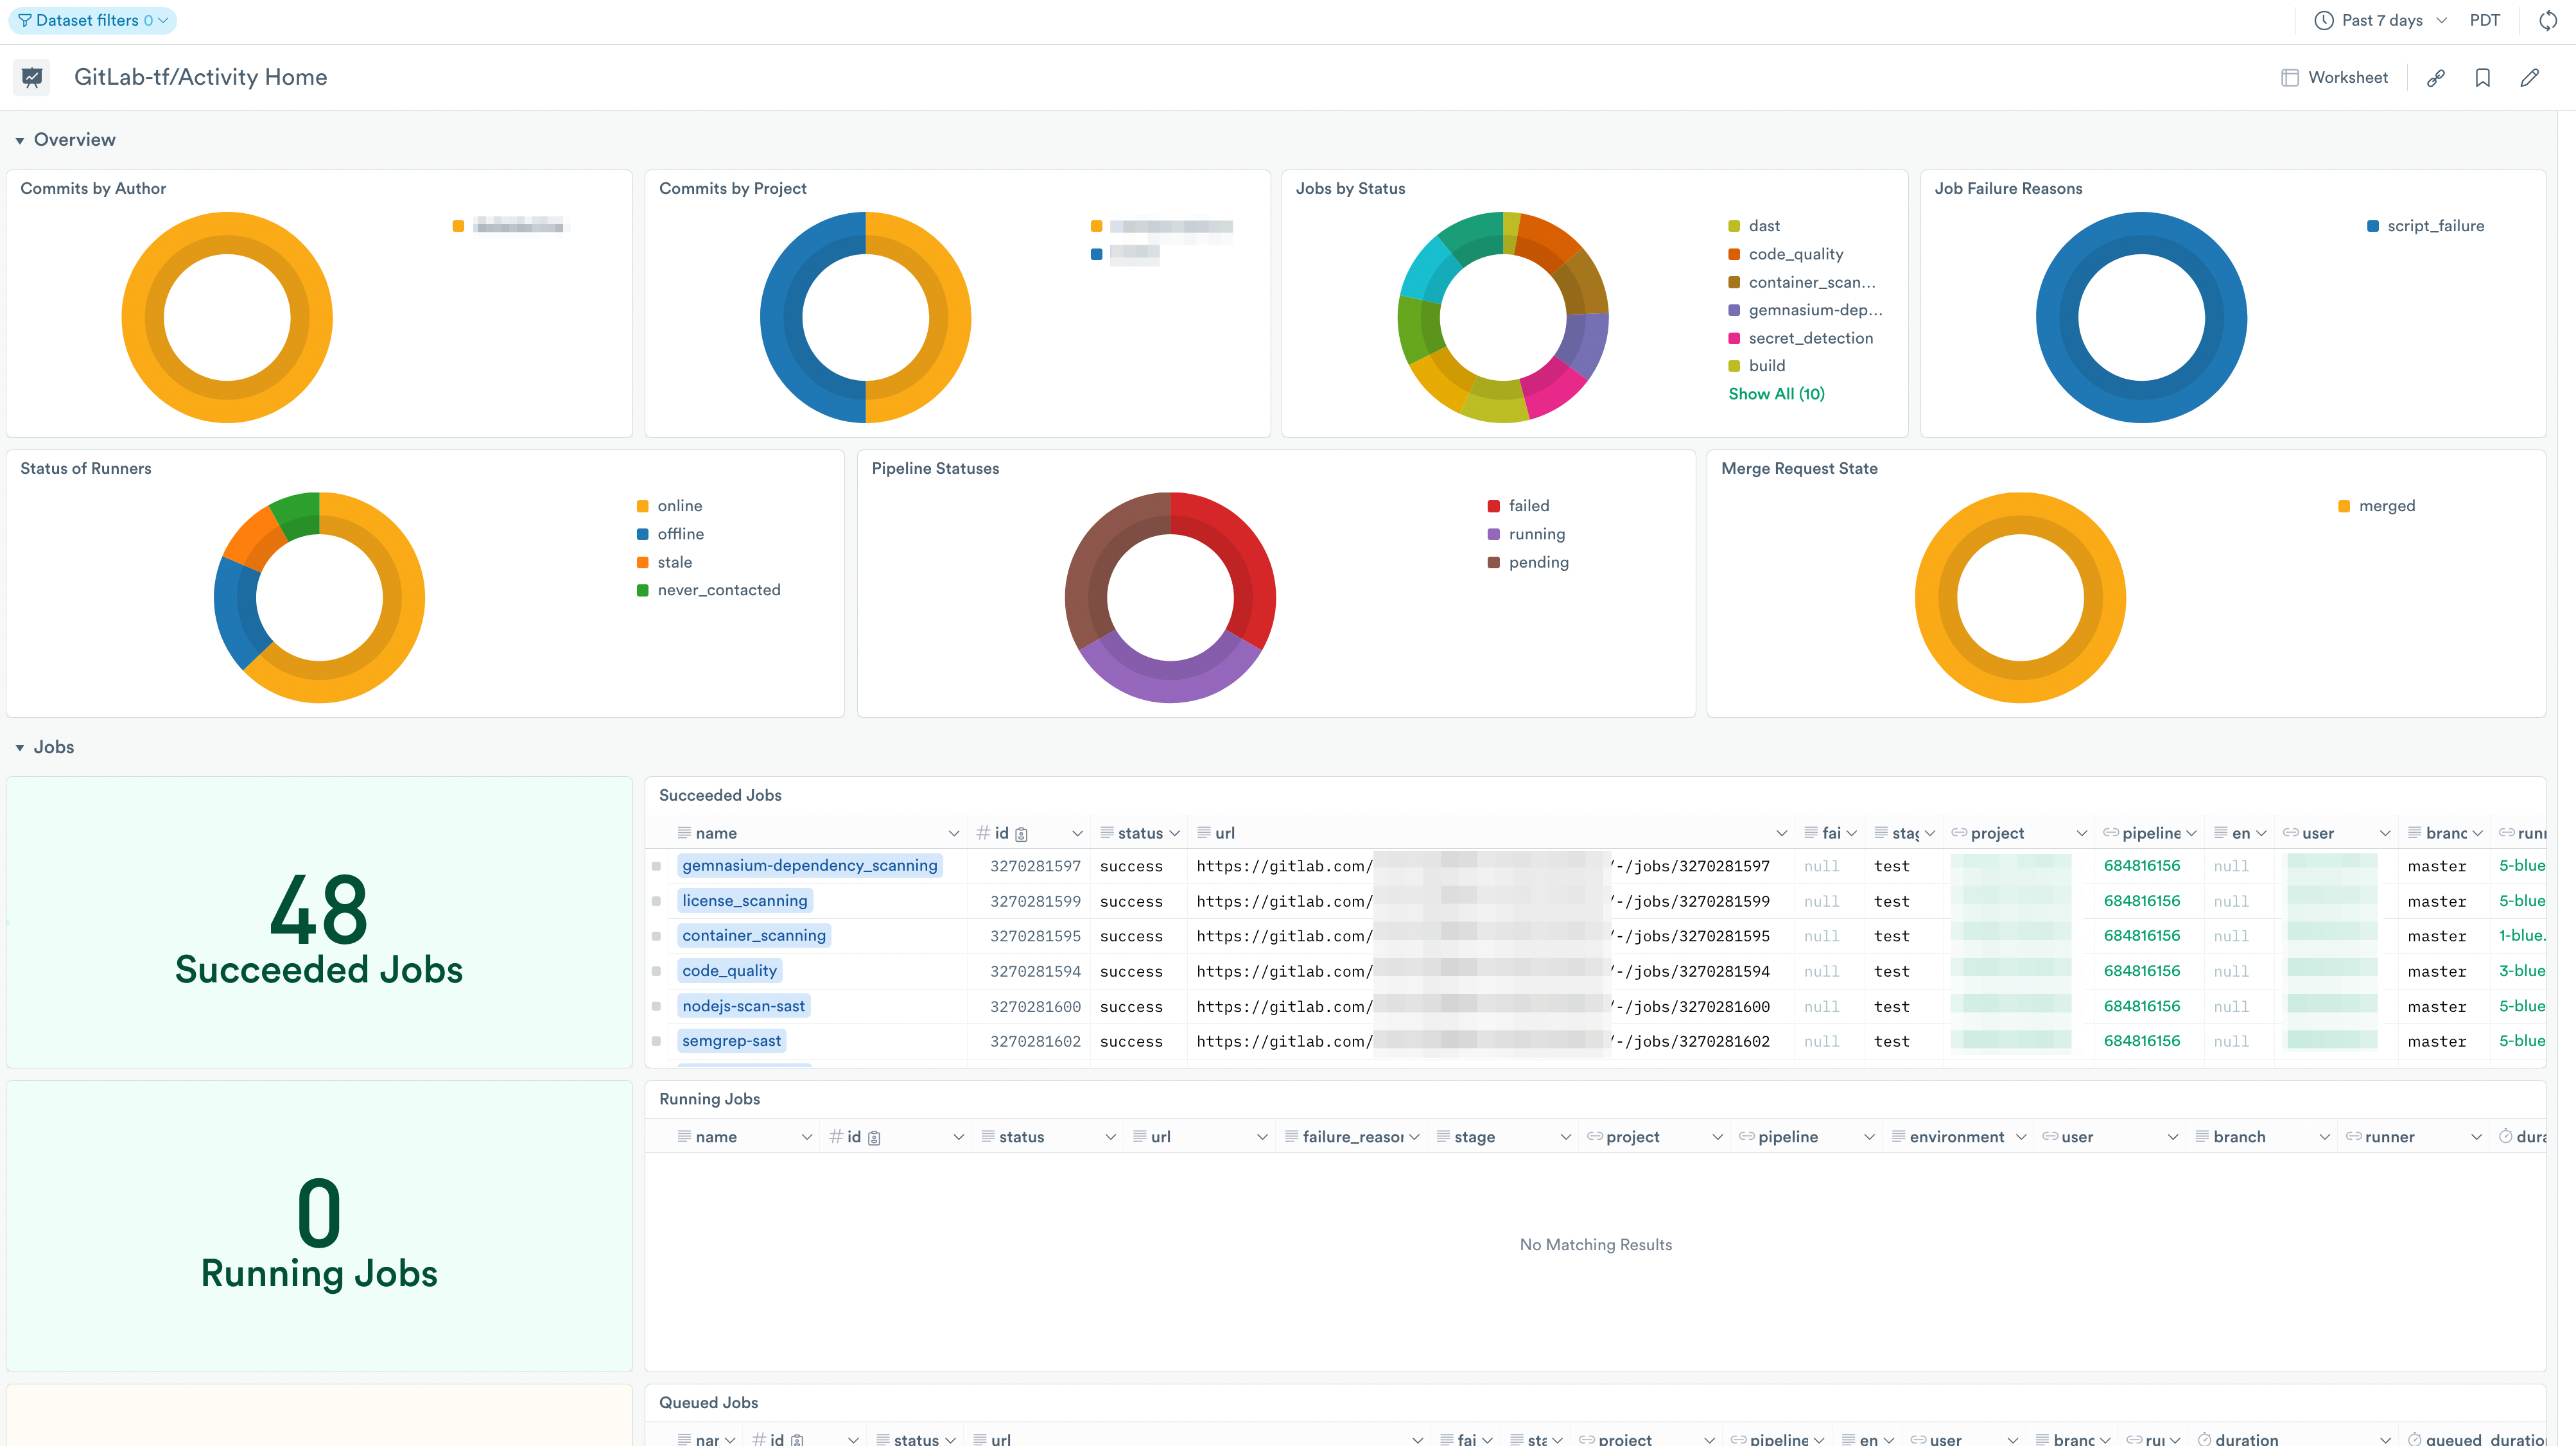Click lock icon on Succeeded Jobs id column
The height and width of the screenshot is (1446, 2576).
(x=1021, y=834)
